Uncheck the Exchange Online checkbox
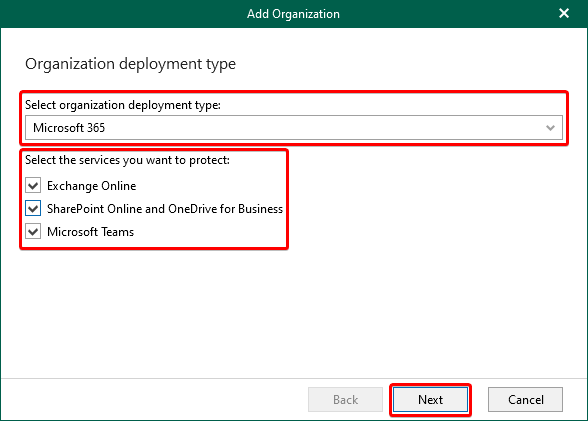This screenshot has width=588, height=421. point(33,186)
